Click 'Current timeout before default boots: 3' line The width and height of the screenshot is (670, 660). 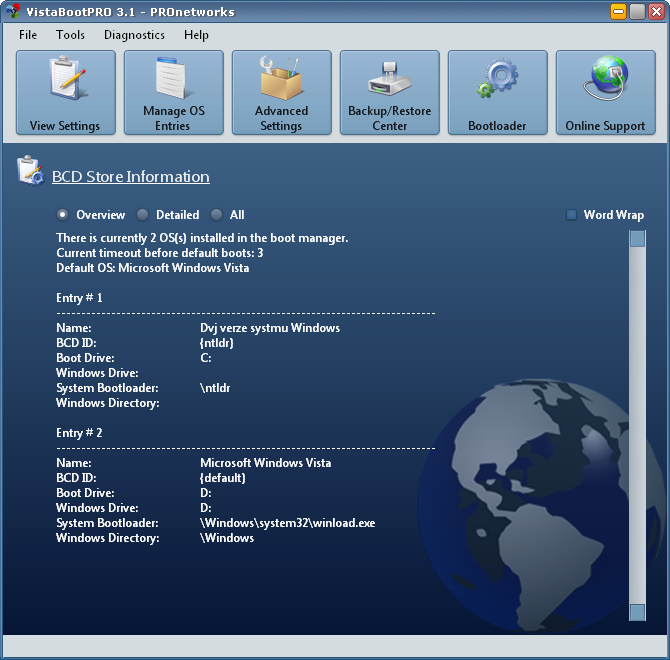159,253
